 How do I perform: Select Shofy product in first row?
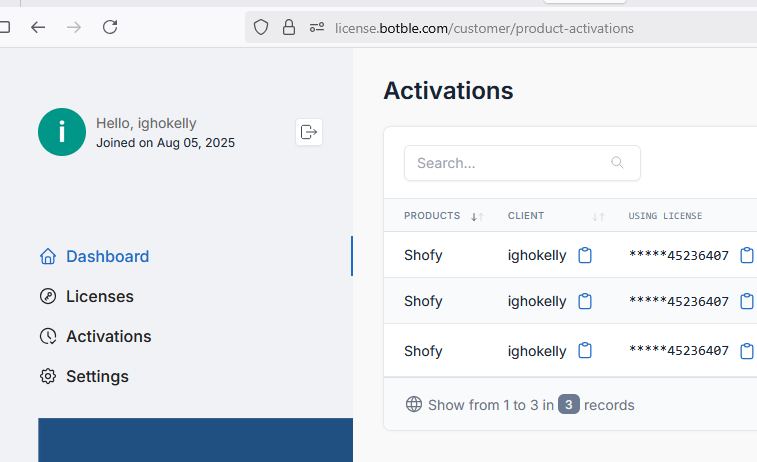click(x=423, y=255)
